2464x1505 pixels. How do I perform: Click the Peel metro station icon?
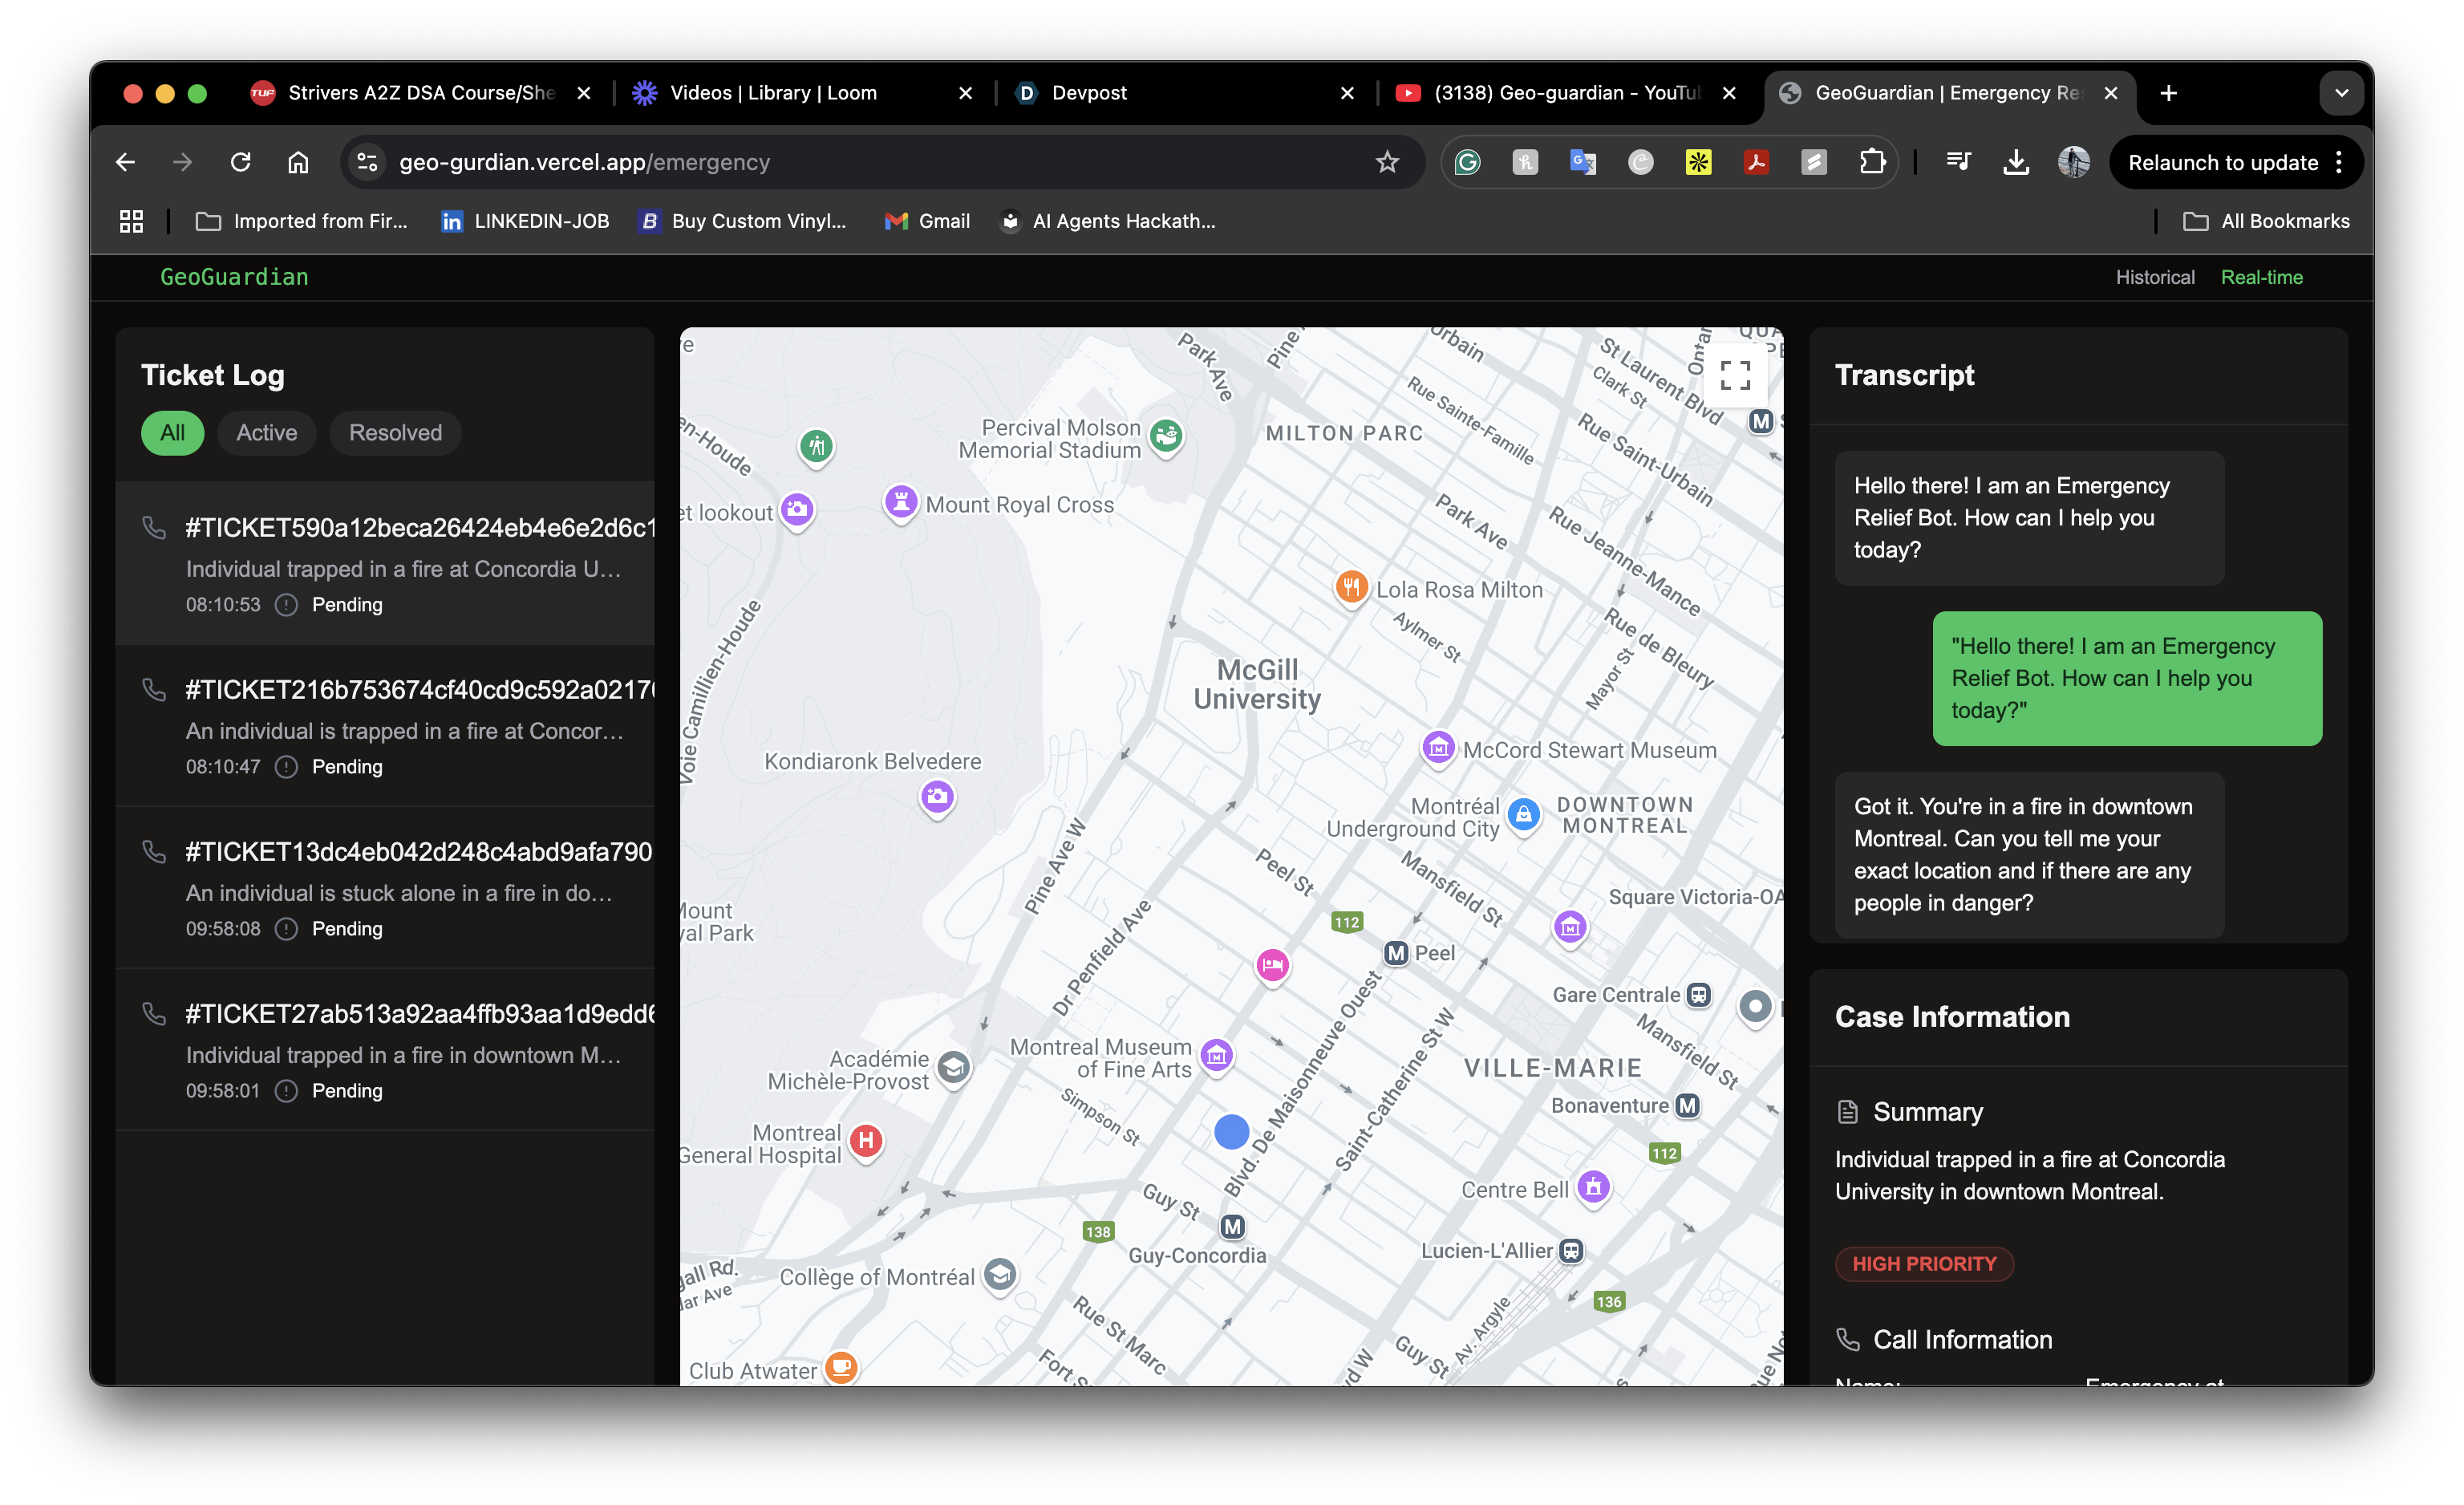point(1396,953)
